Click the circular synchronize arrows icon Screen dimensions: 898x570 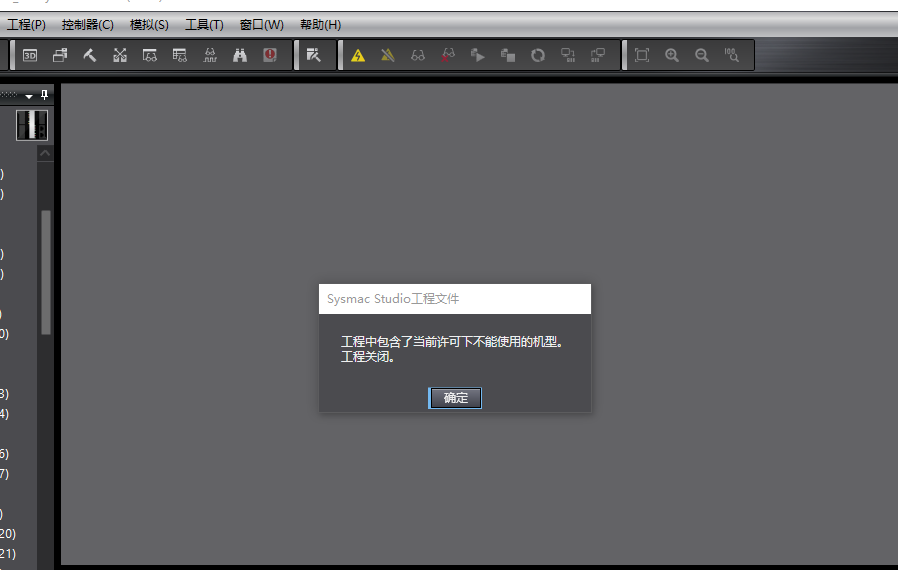538,55
